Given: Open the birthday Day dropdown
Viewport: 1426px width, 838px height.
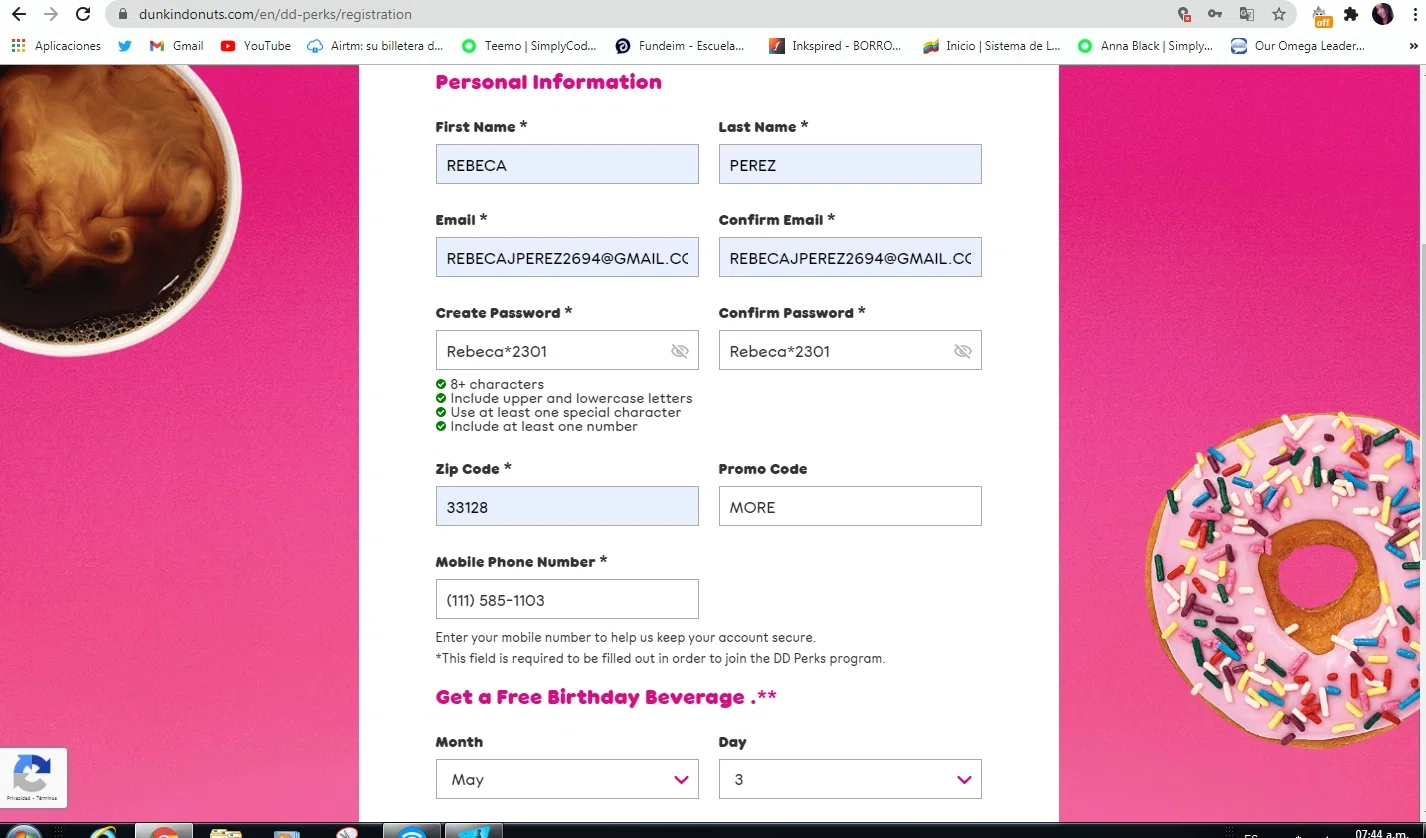Looking at the screenshot, I should tap(850, 779).
